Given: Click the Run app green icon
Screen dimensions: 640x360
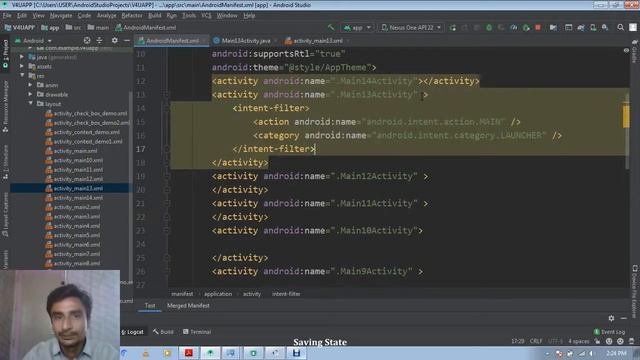Looking at the screenshot, I should click(453, 28).
